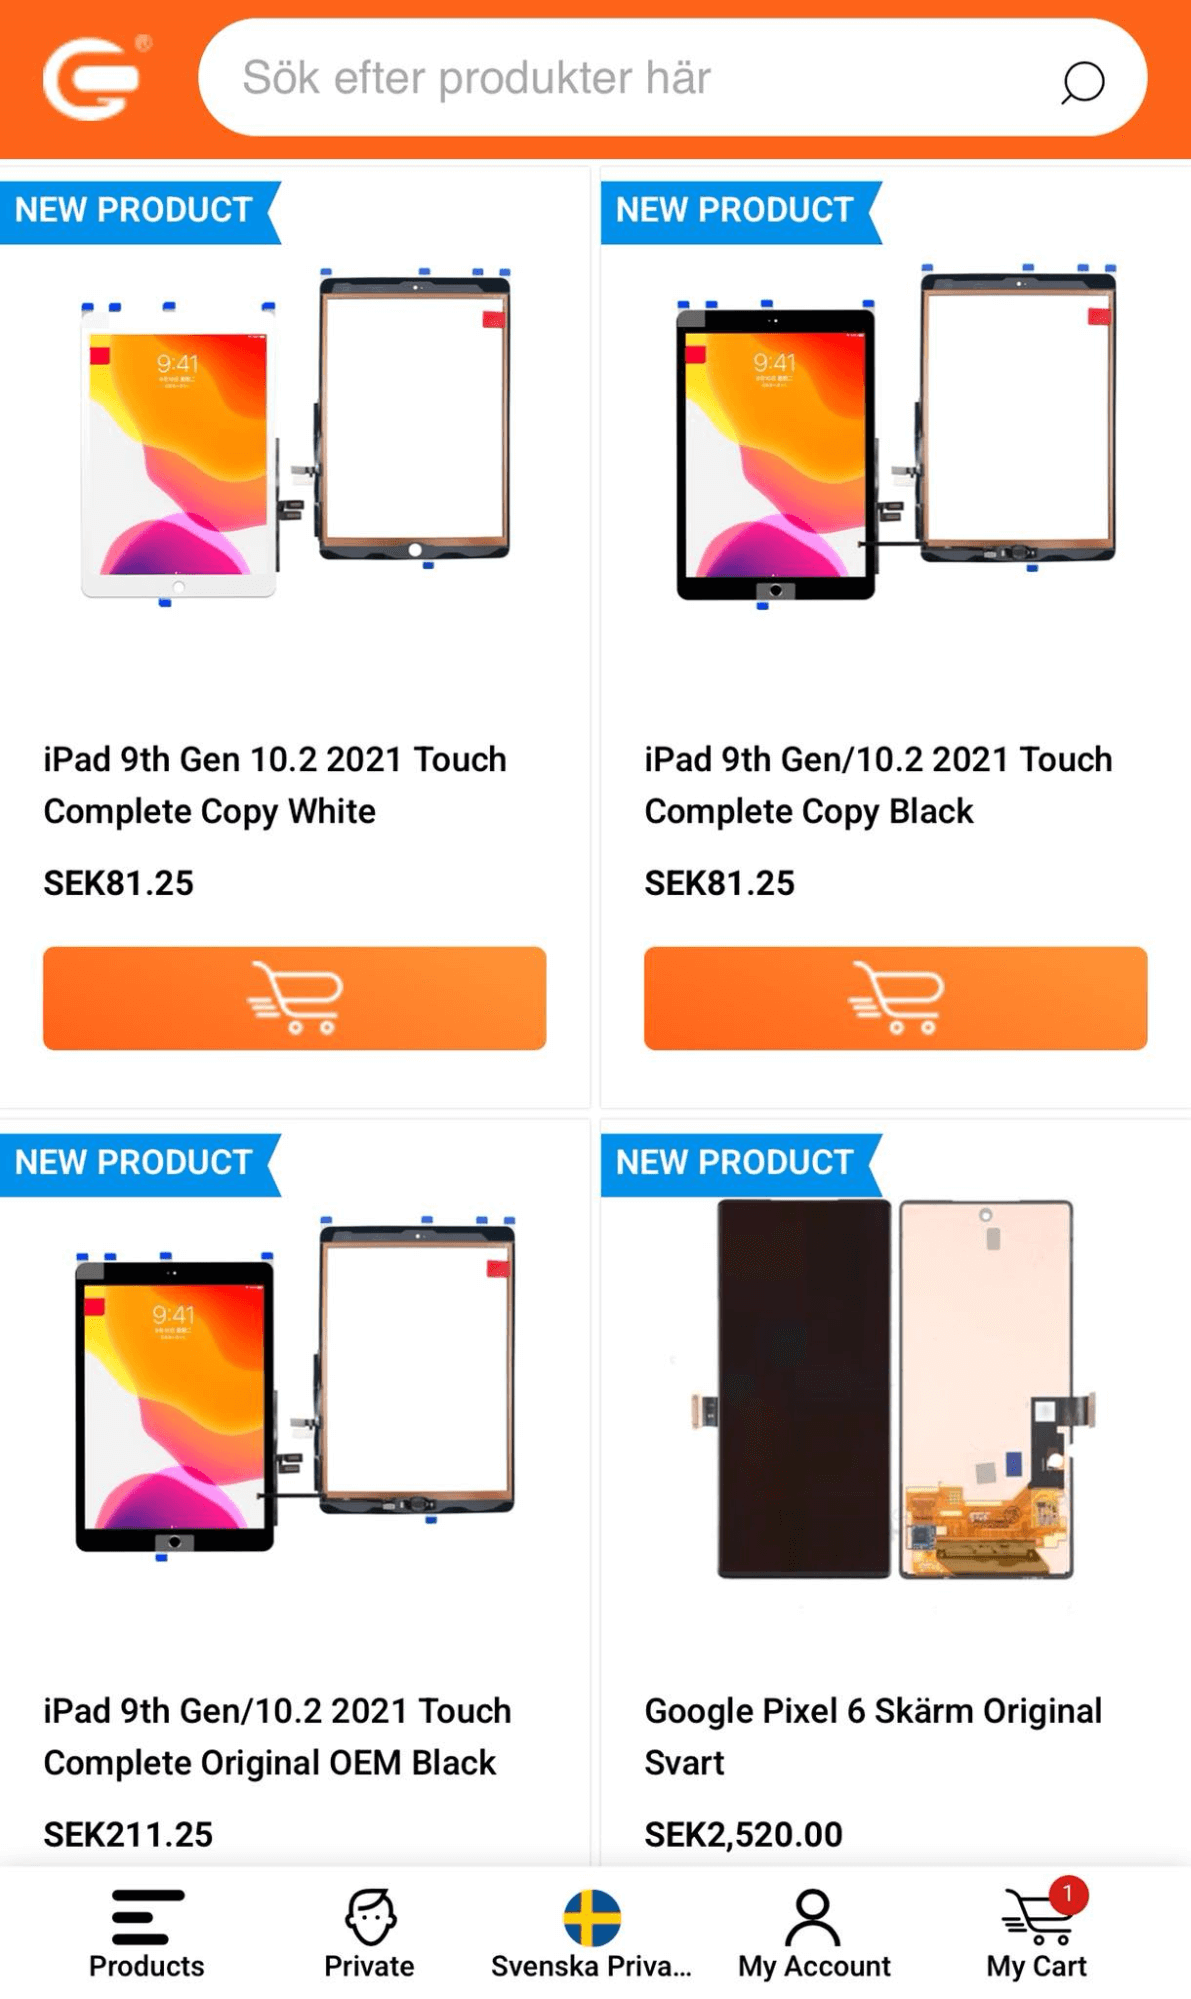This screenshot has width=1191, height=1999.
Task: Open Products tab in bottom bar
Action: pos(146,1934)
